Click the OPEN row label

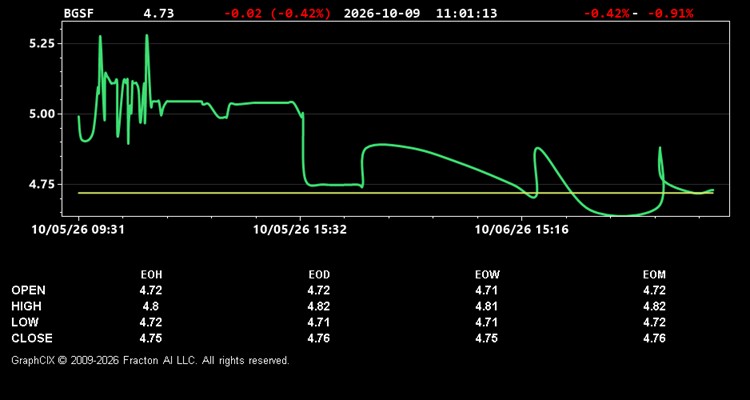click(29, 290)
